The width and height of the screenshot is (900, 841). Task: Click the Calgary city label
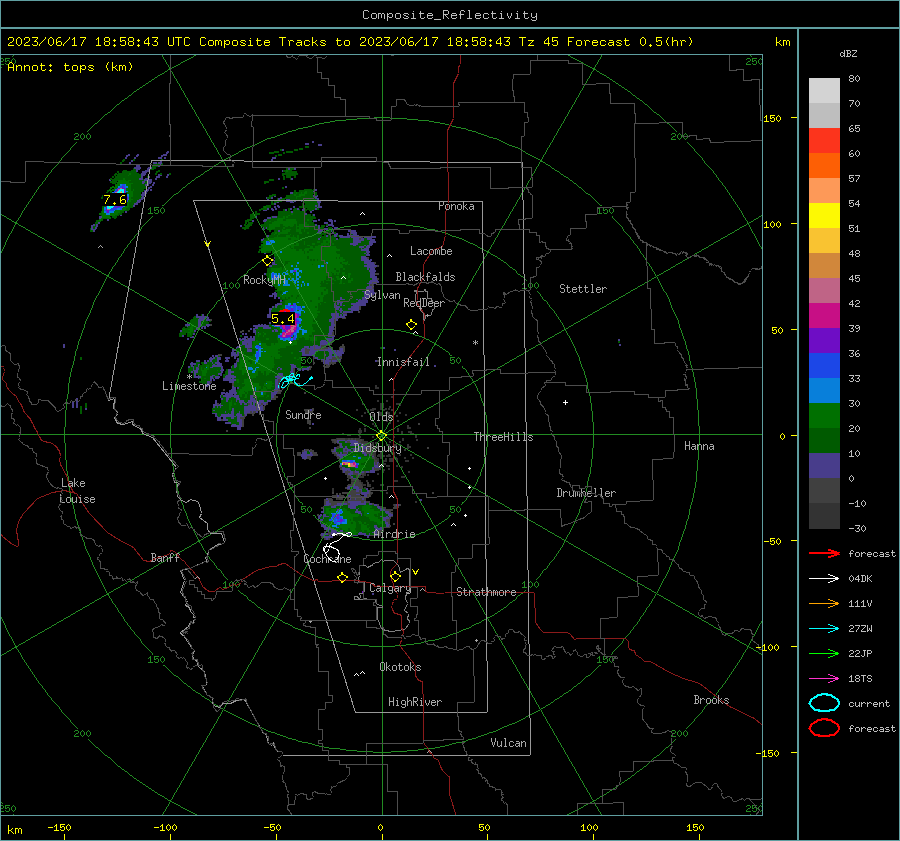click(x=390, y=588)
